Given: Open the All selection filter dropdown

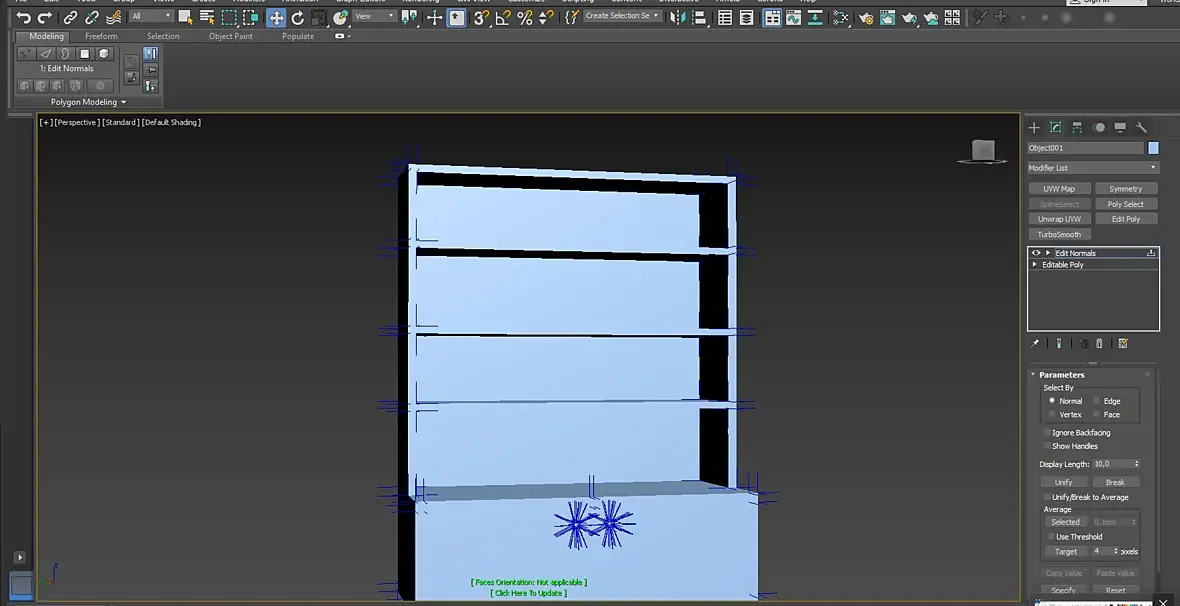Looking at the screenshot, I should (x=151, y=16).
